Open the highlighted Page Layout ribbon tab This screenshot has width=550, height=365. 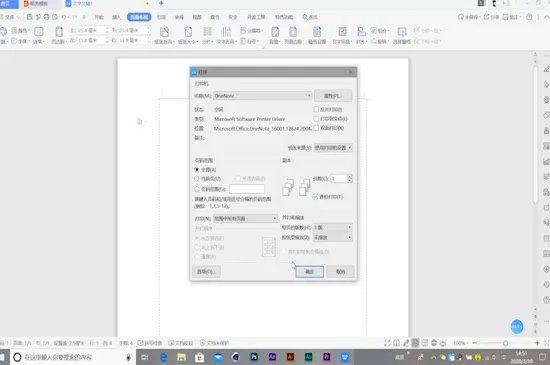click(139, 17)
